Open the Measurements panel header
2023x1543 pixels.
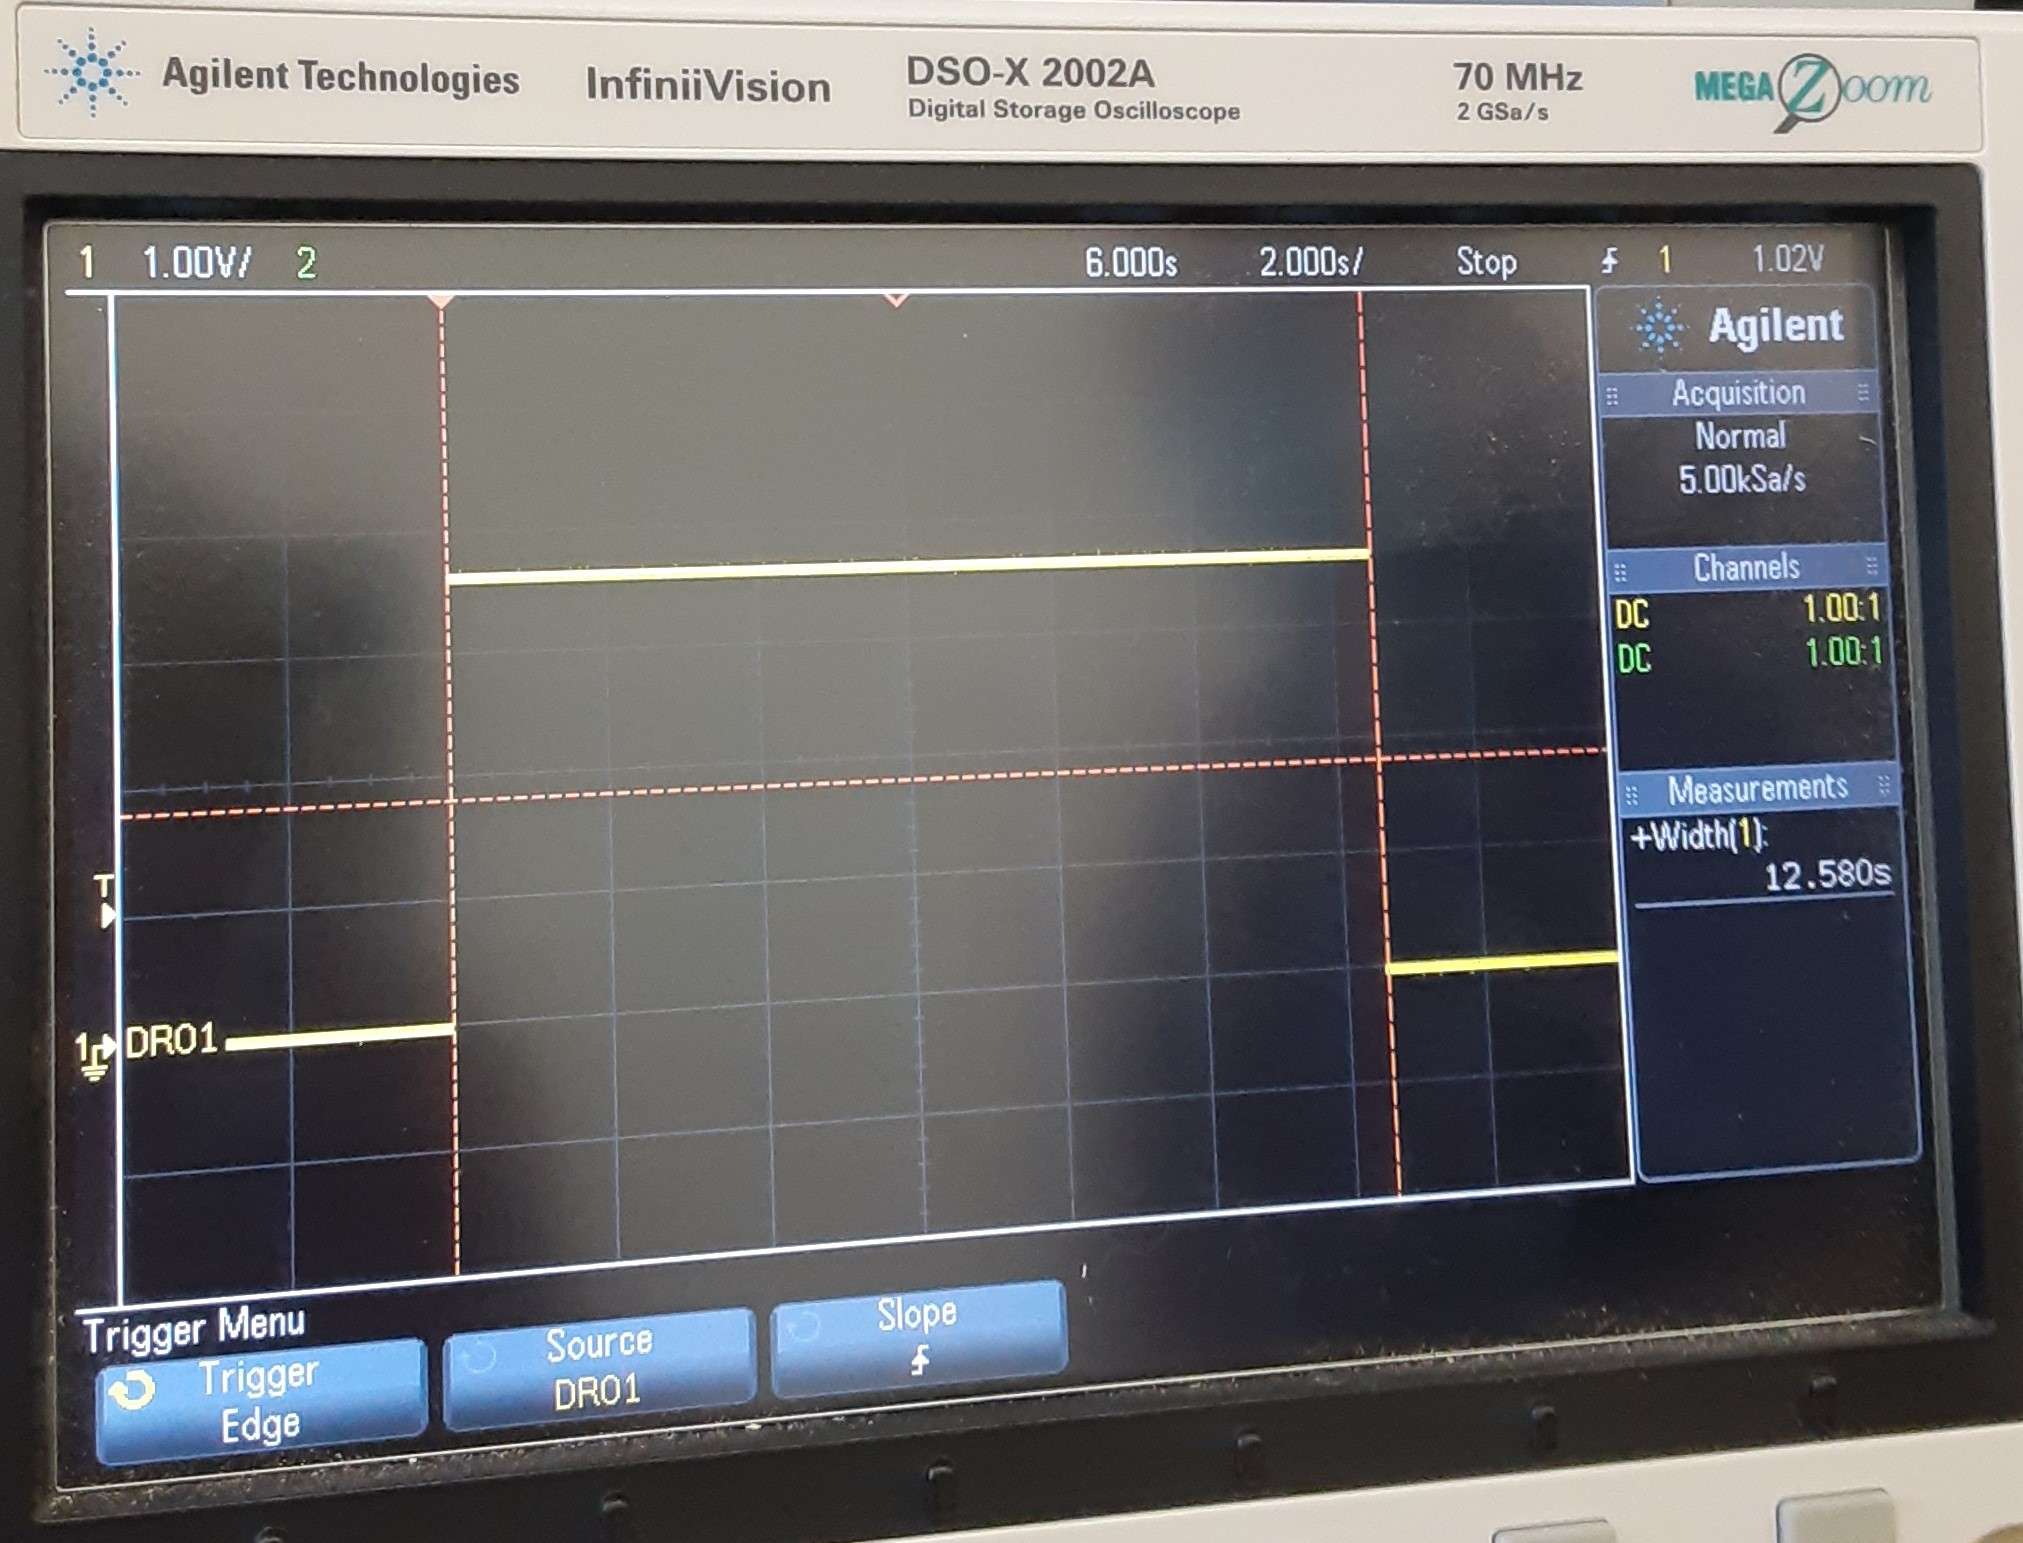tap(1757, 789)
